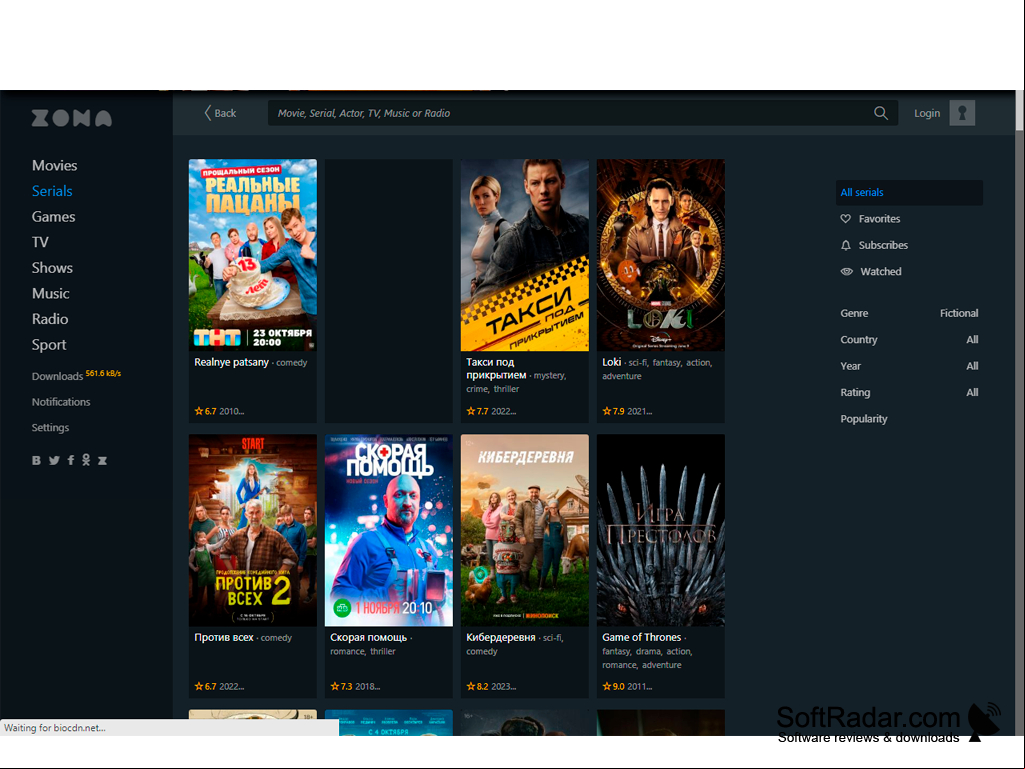Click the eye icon next to Watched
This screenshot has height=769, width=1025.
tap(847, 271)
